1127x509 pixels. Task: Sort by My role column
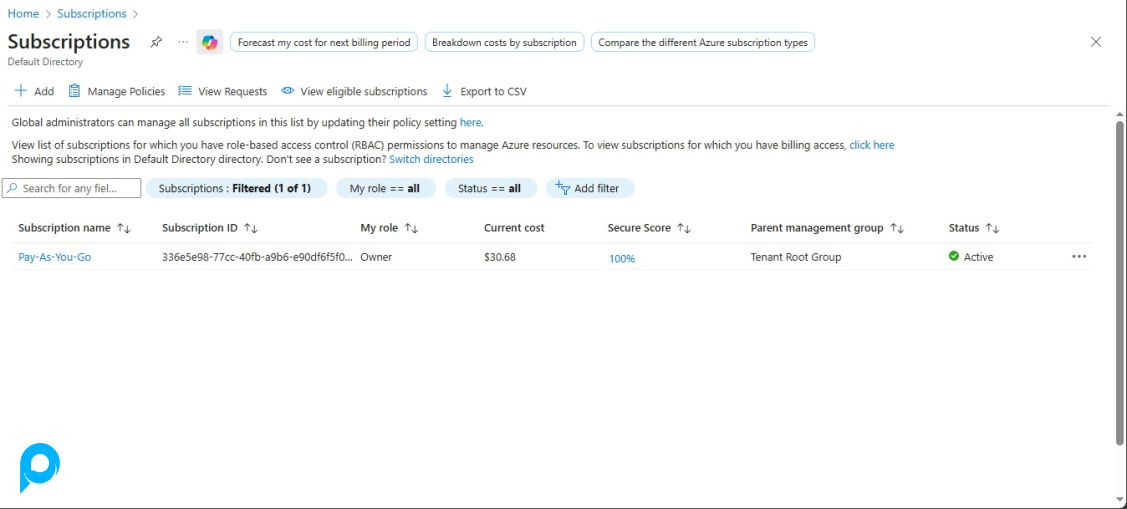[389, 228]
